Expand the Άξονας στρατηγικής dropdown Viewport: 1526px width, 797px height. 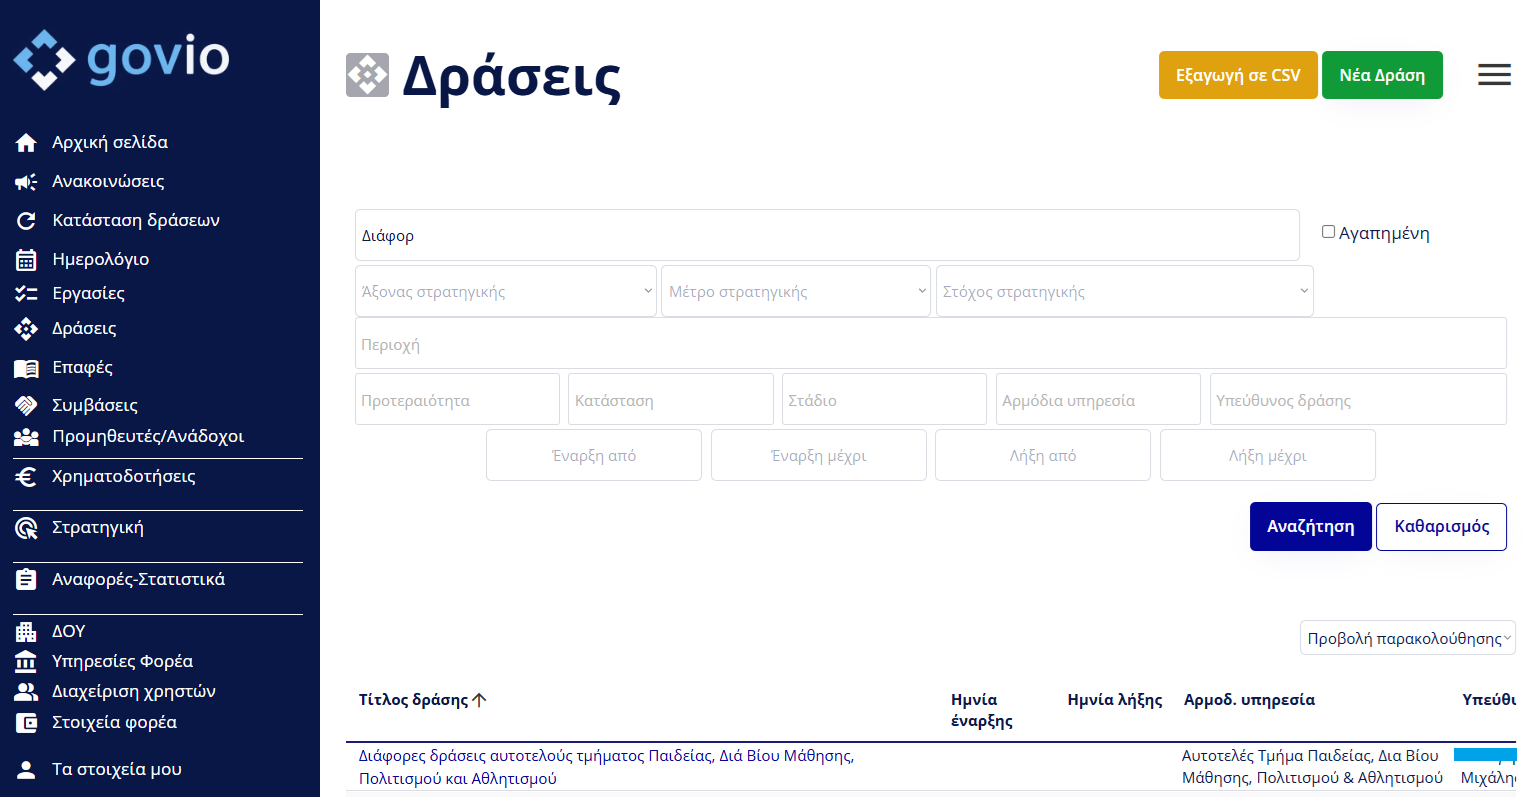[x=506, y=291]
